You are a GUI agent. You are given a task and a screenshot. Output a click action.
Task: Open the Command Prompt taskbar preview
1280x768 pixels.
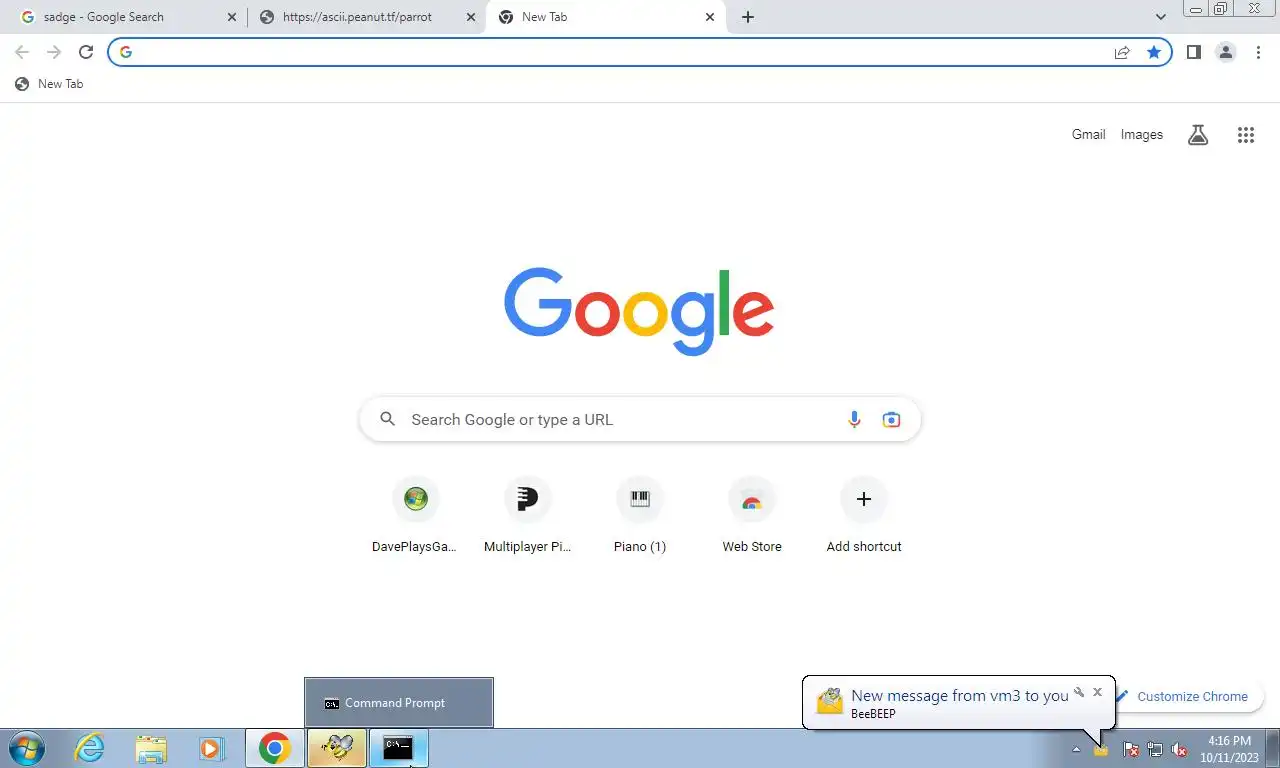point(399,703)
